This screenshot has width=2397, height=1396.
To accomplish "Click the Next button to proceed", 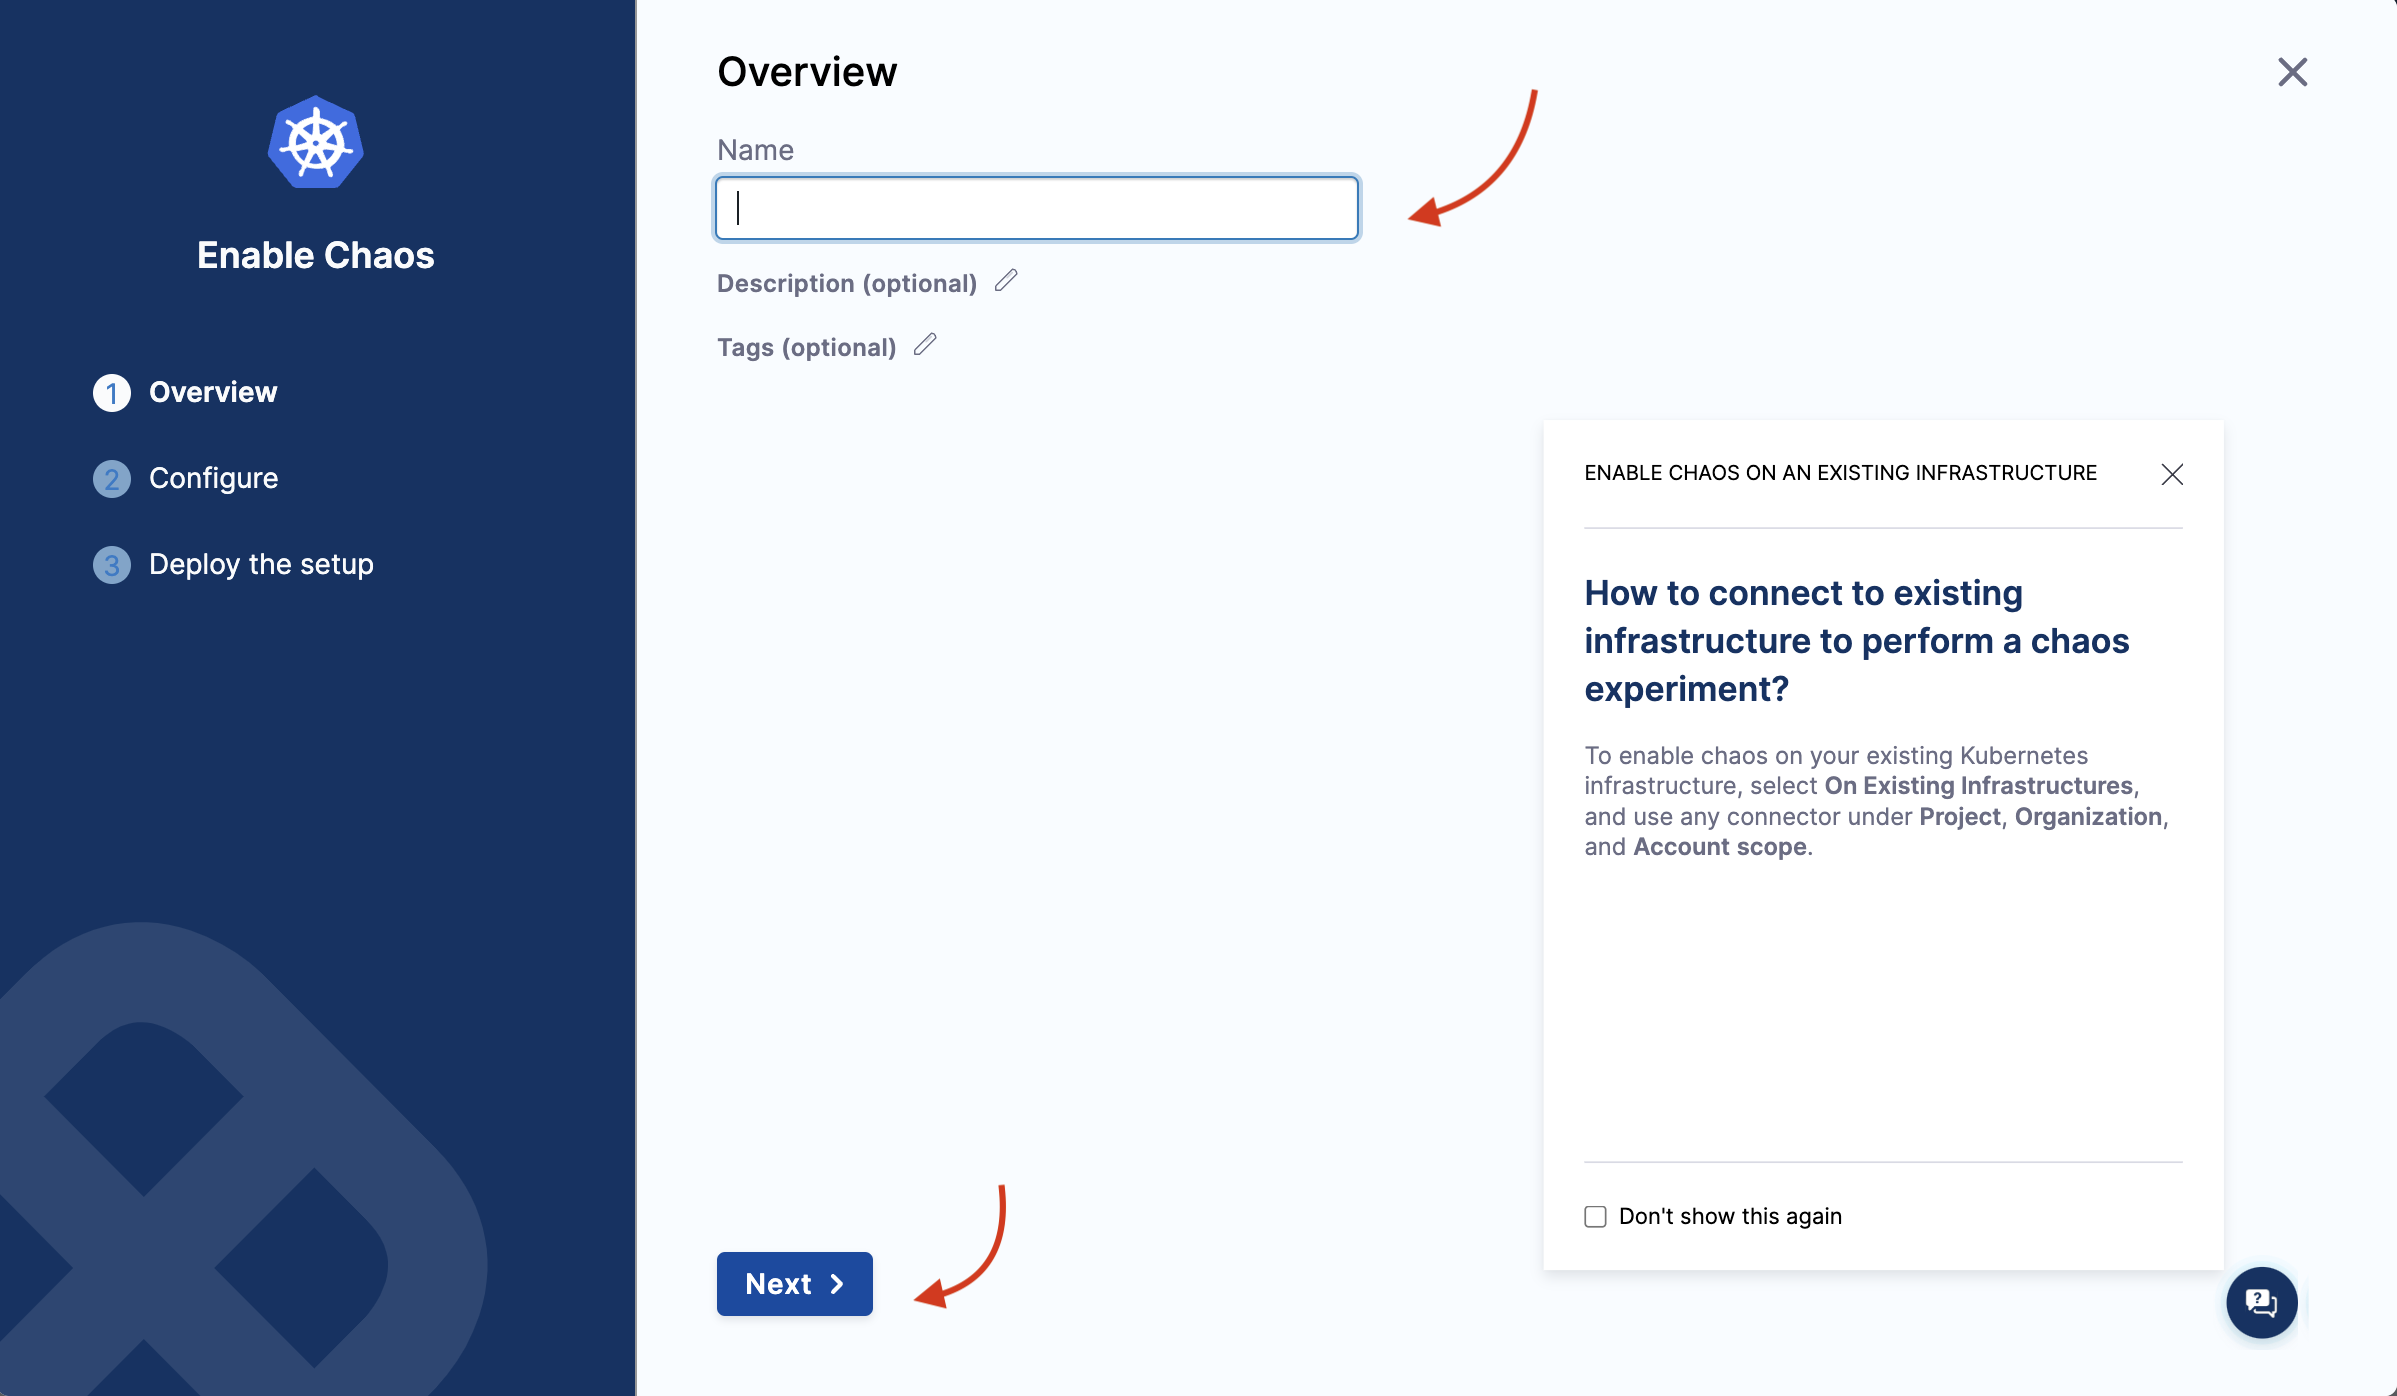I will tap(794, 1283).
